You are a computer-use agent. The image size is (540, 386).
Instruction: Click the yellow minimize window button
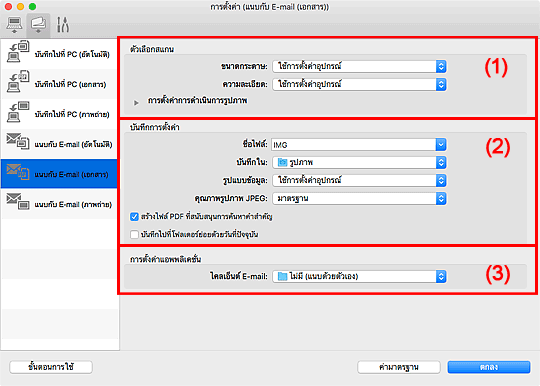20,7
